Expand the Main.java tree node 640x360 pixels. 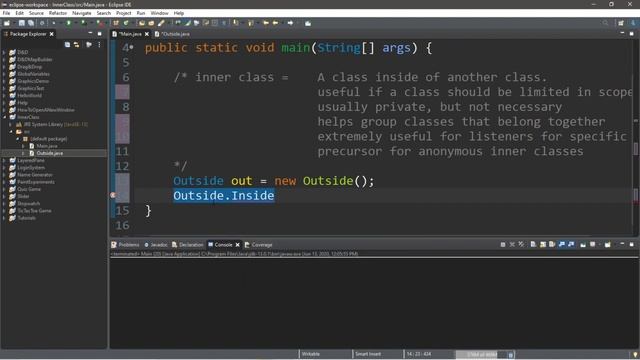pos(24,146)
